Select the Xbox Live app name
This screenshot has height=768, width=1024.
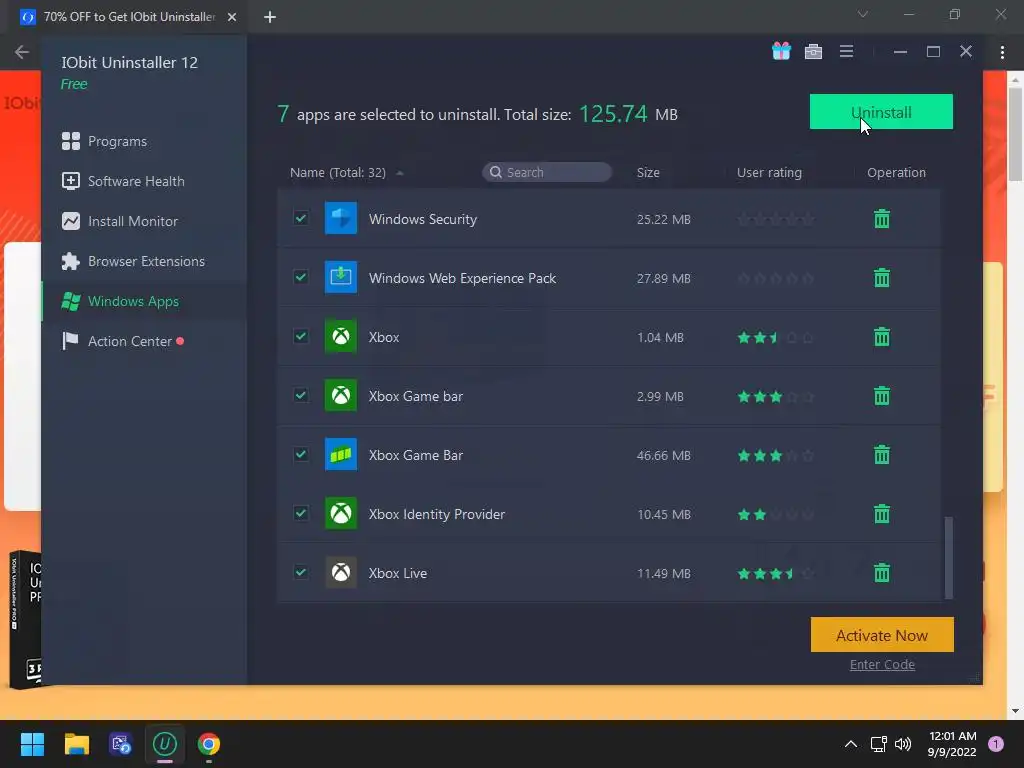point(397,573)
